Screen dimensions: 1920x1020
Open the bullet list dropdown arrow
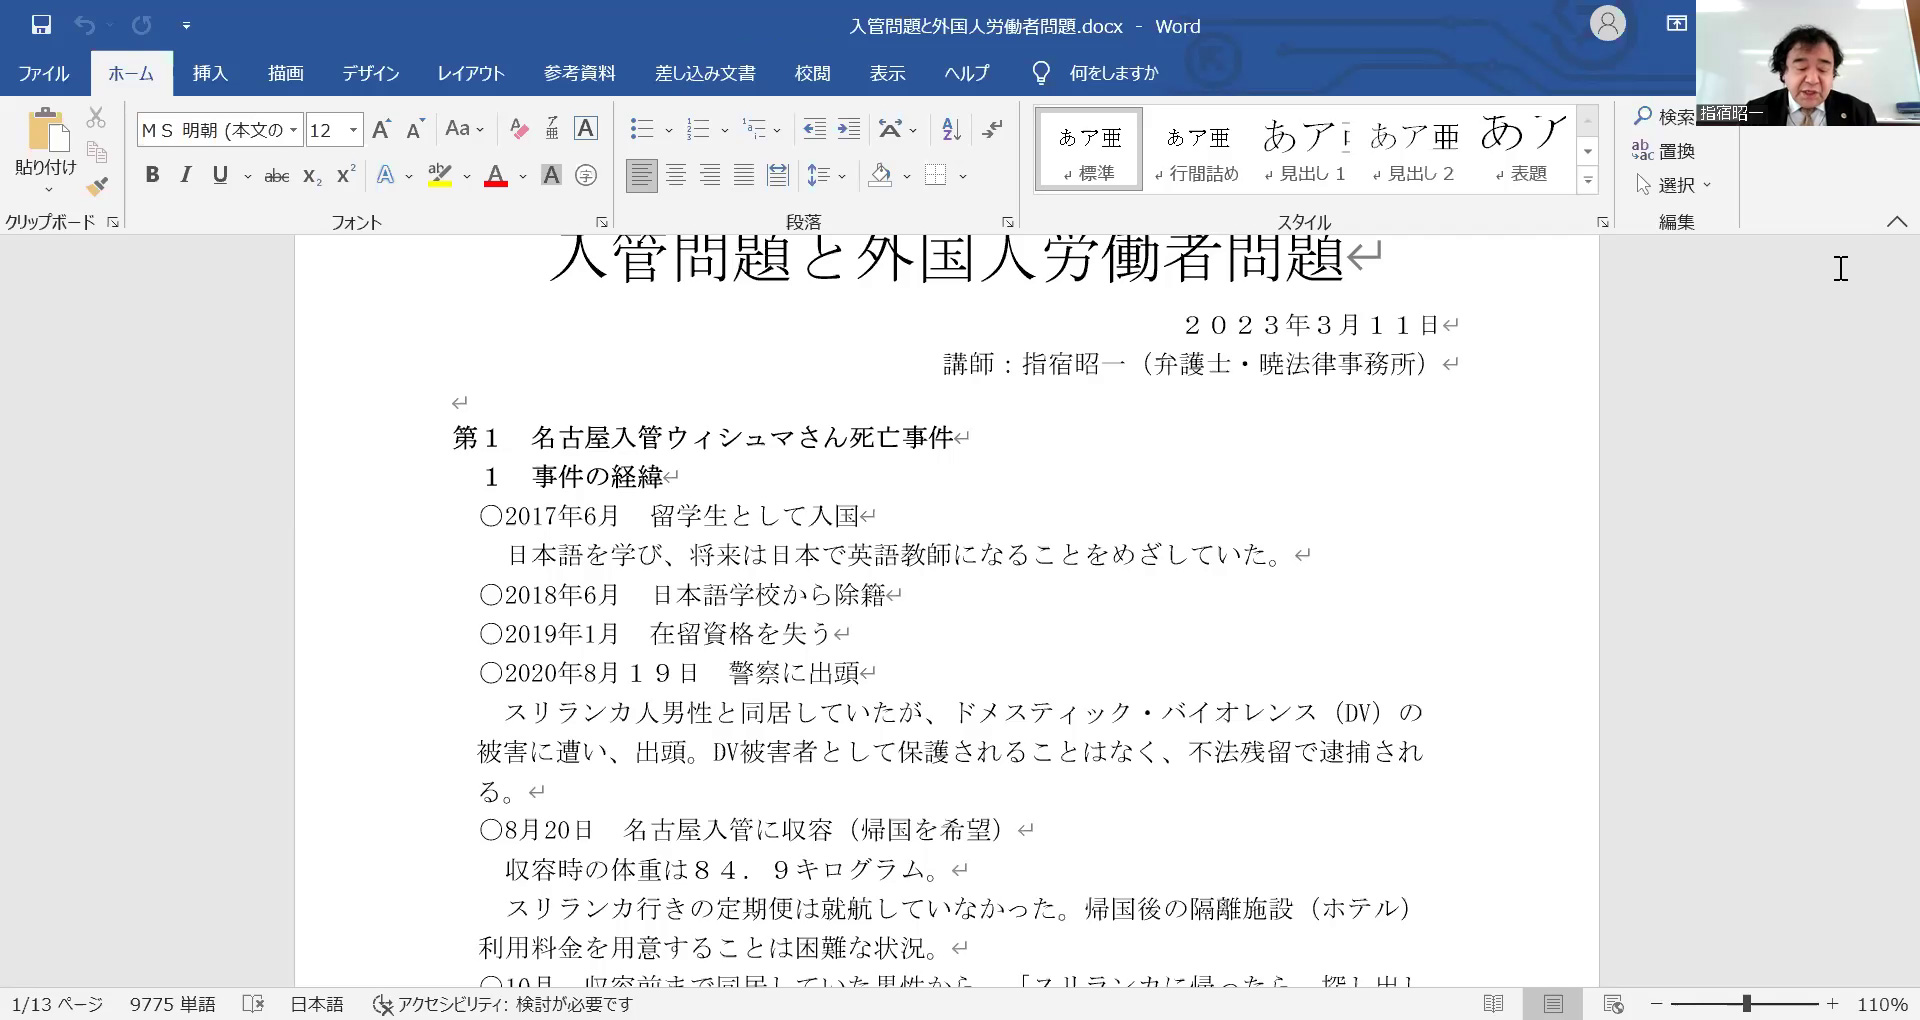click(x=668, y=130)
